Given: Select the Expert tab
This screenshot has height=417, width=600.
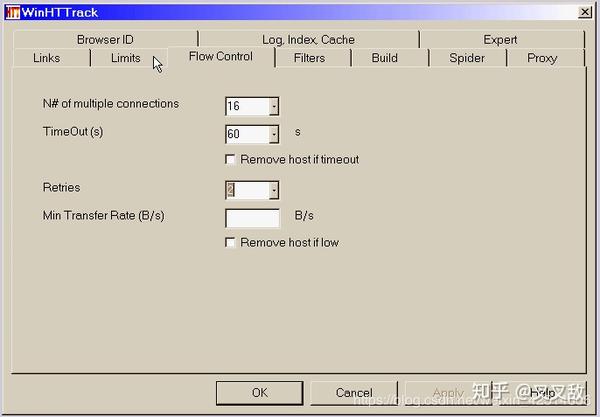Looking at the screenshot, I should point(501,39).
